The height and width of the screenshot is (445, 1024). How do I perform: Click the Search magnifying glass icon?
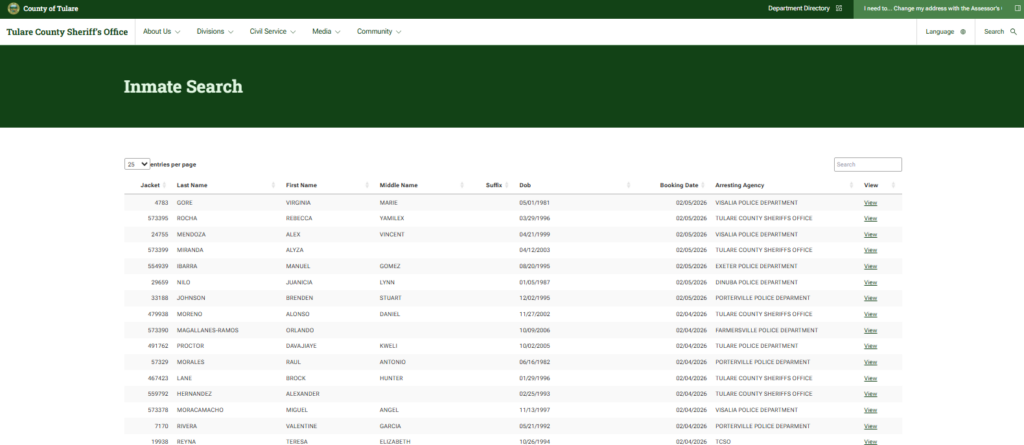(1014, 32)
